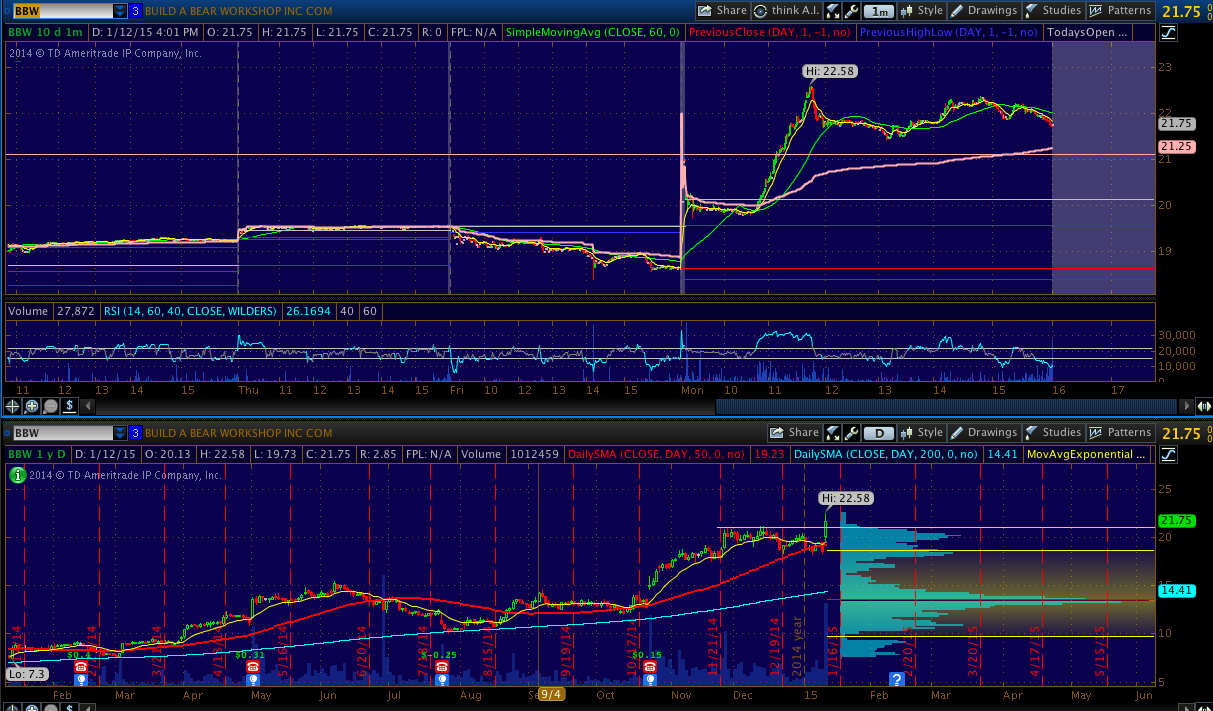1213x711 pixels.
Task: Open the Studies menu in the upper chart
Action: [x=1053, y=11]
